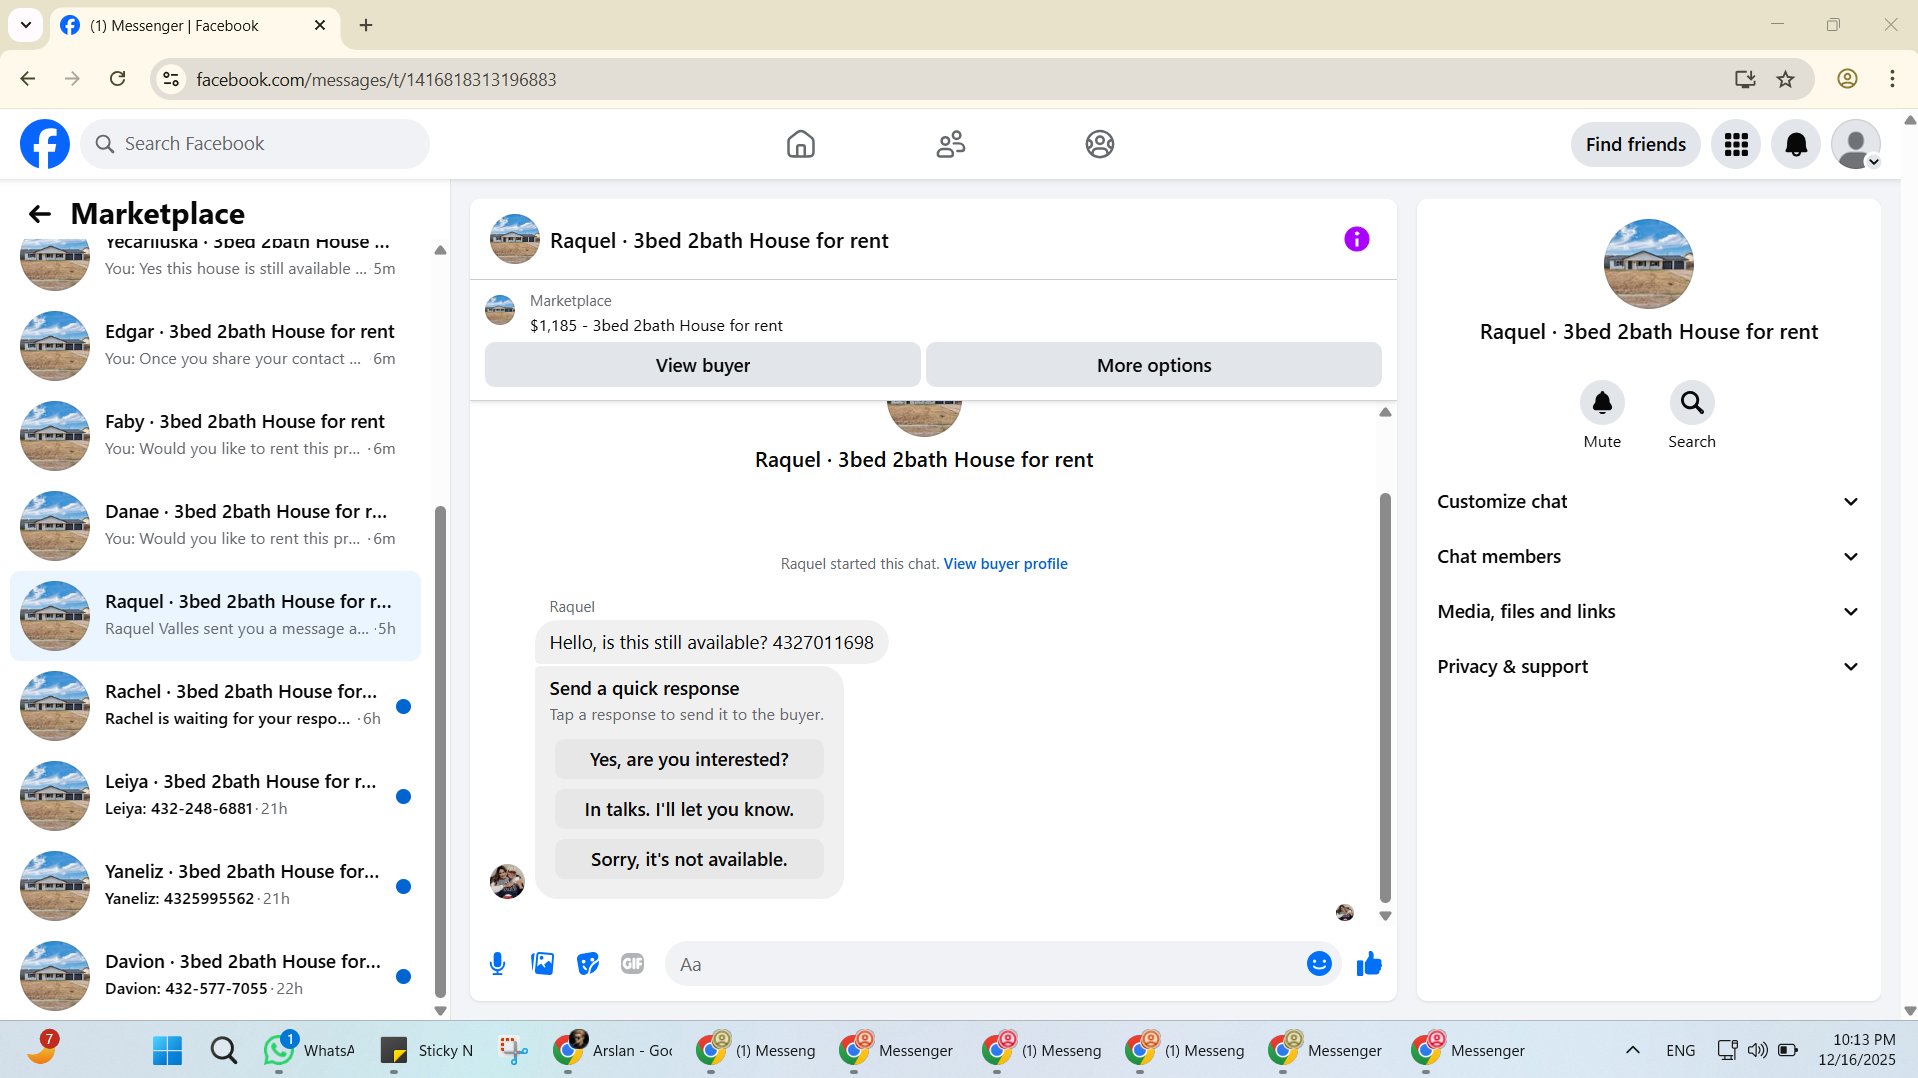Viewport: 1918px width, 1078px height.
Task: Click the chat list scrollbar up arrow
Action: tap(440, 250)
